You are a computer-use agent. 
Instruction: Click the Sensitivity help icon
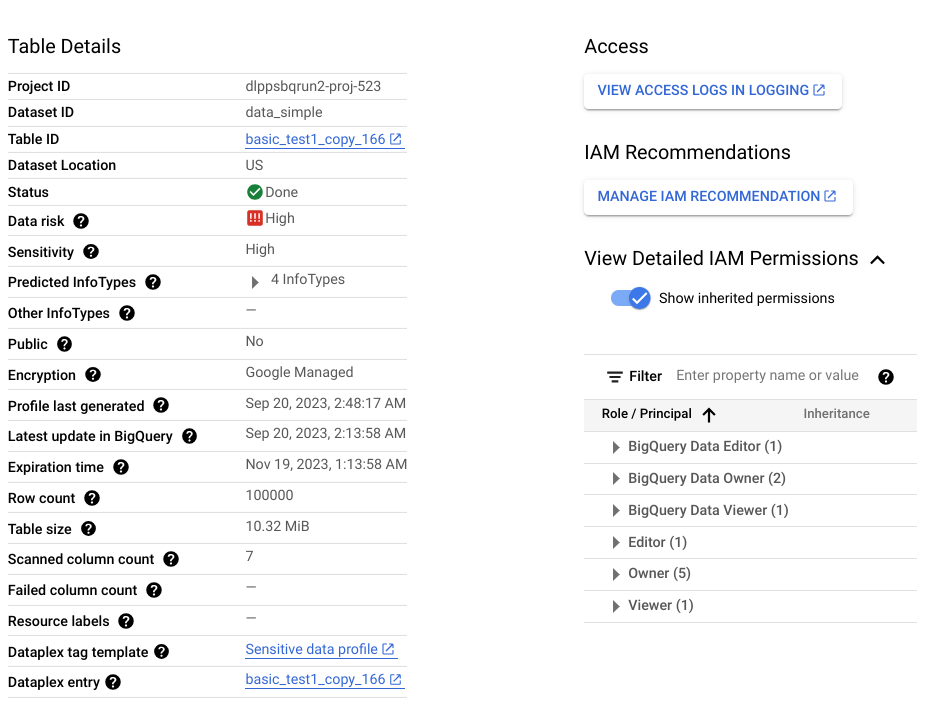pos(90,251)
